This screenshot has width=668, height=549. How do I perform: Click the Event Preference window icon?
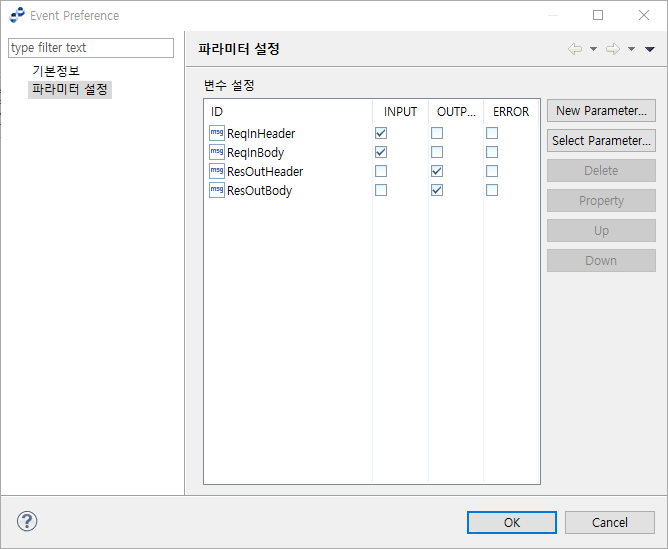click(17, 15)
